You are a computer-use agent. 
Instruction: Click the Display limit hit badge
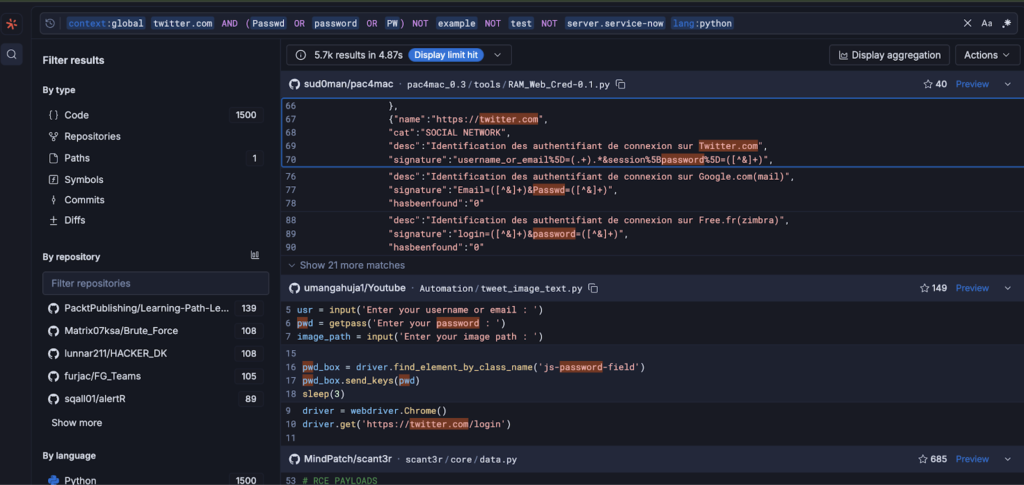[446, 55]
